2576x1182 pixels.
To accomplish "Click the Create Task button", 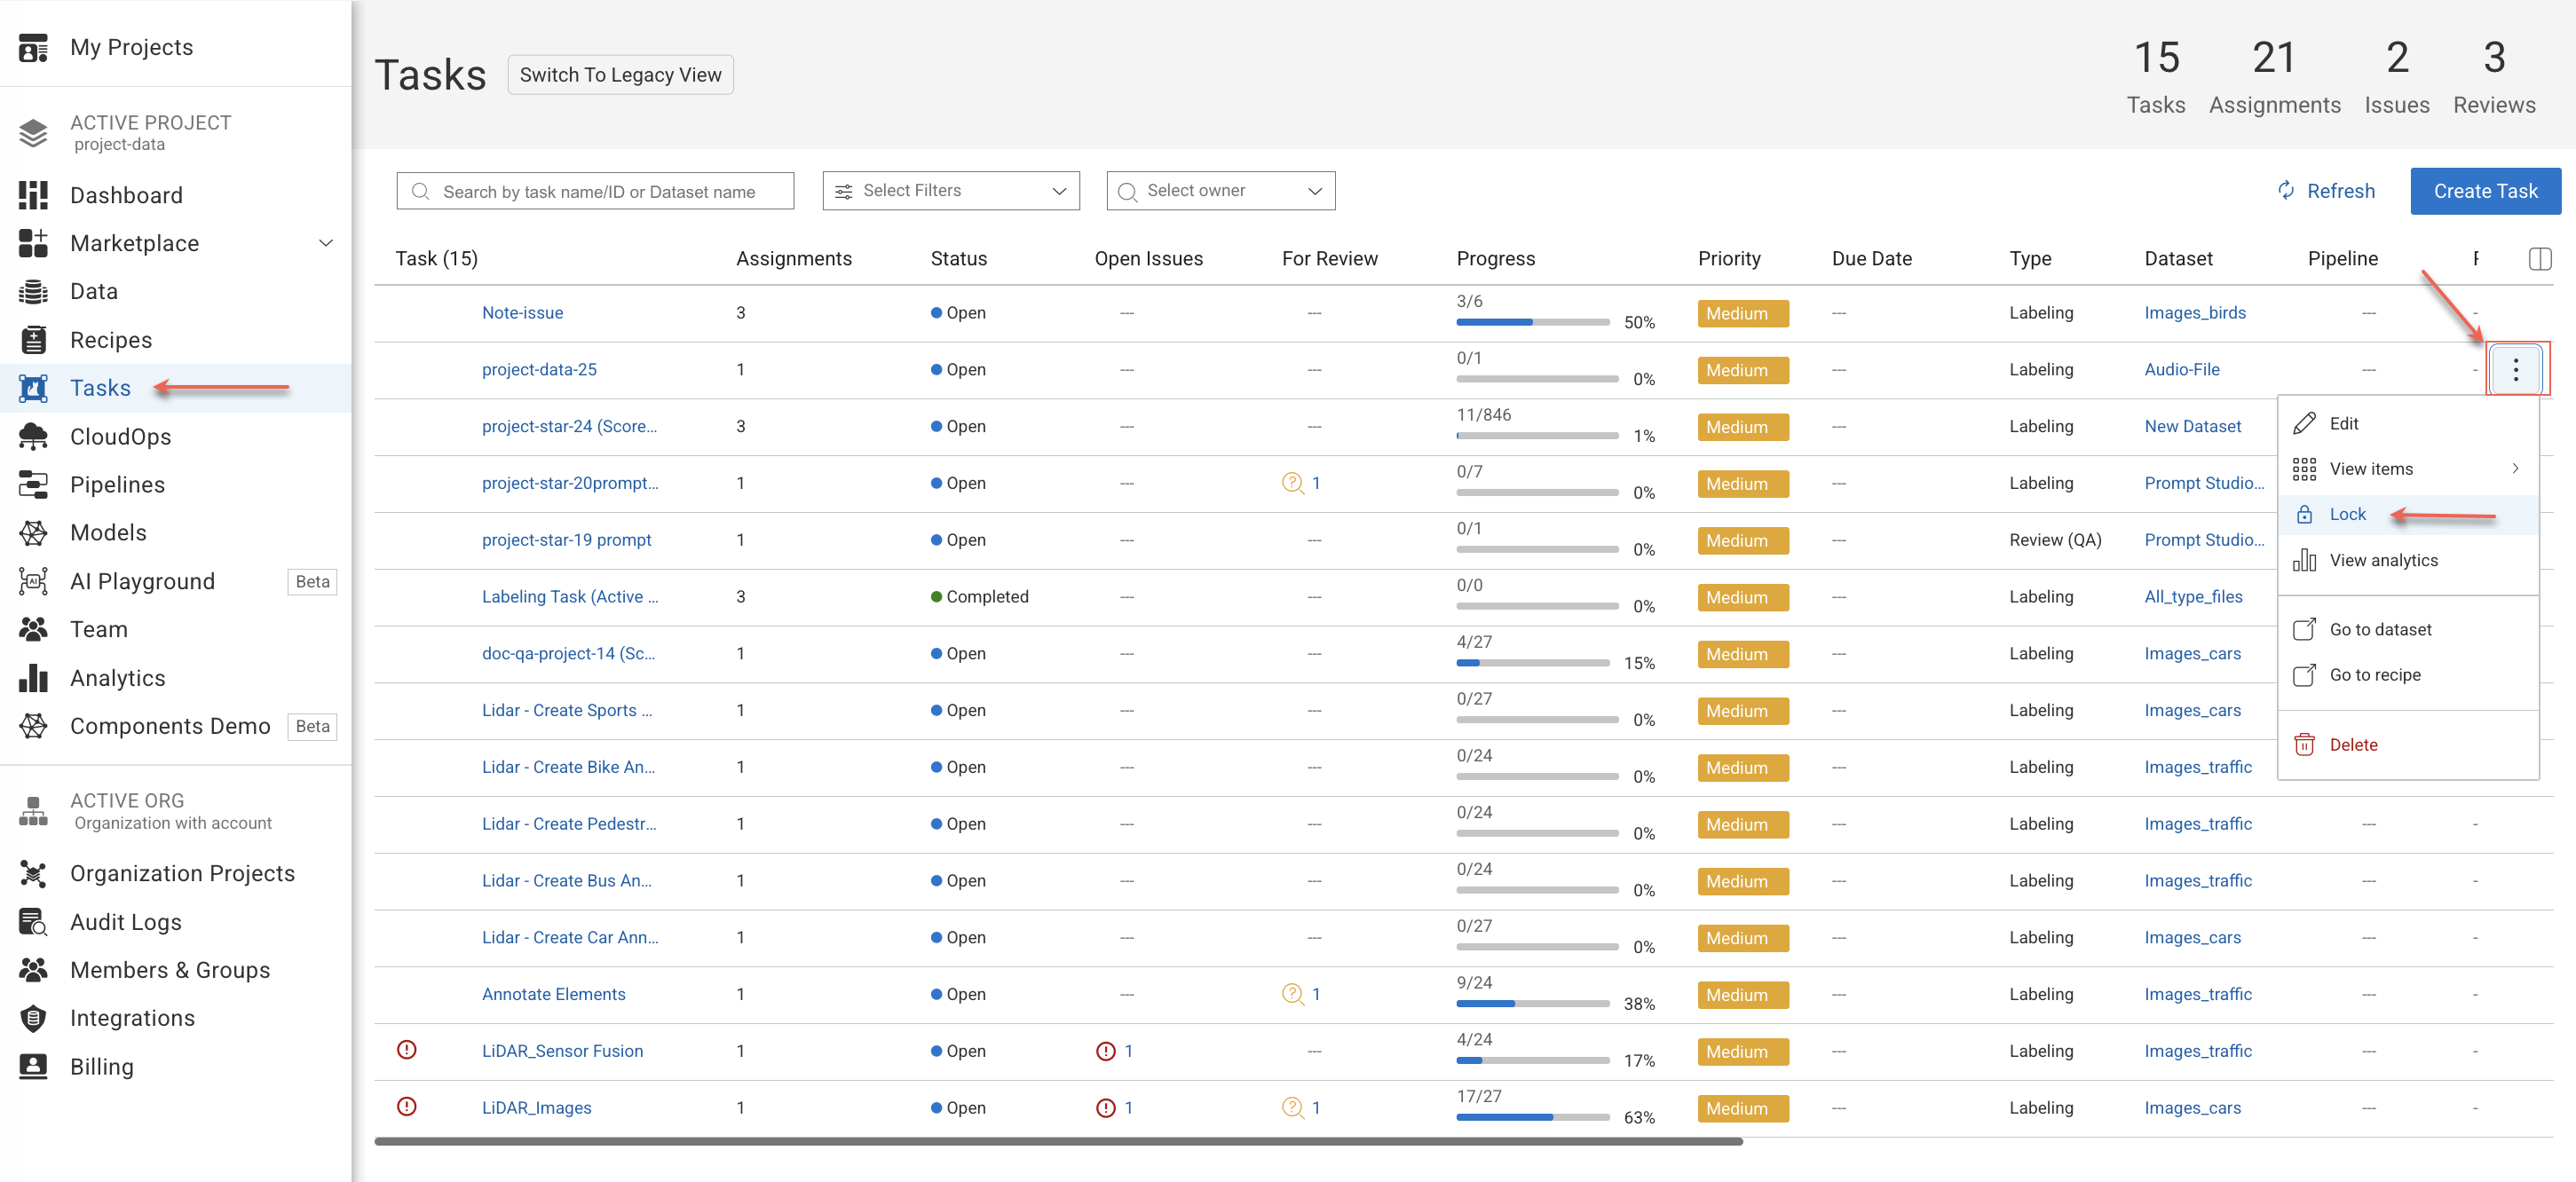I will [2485, 191].
